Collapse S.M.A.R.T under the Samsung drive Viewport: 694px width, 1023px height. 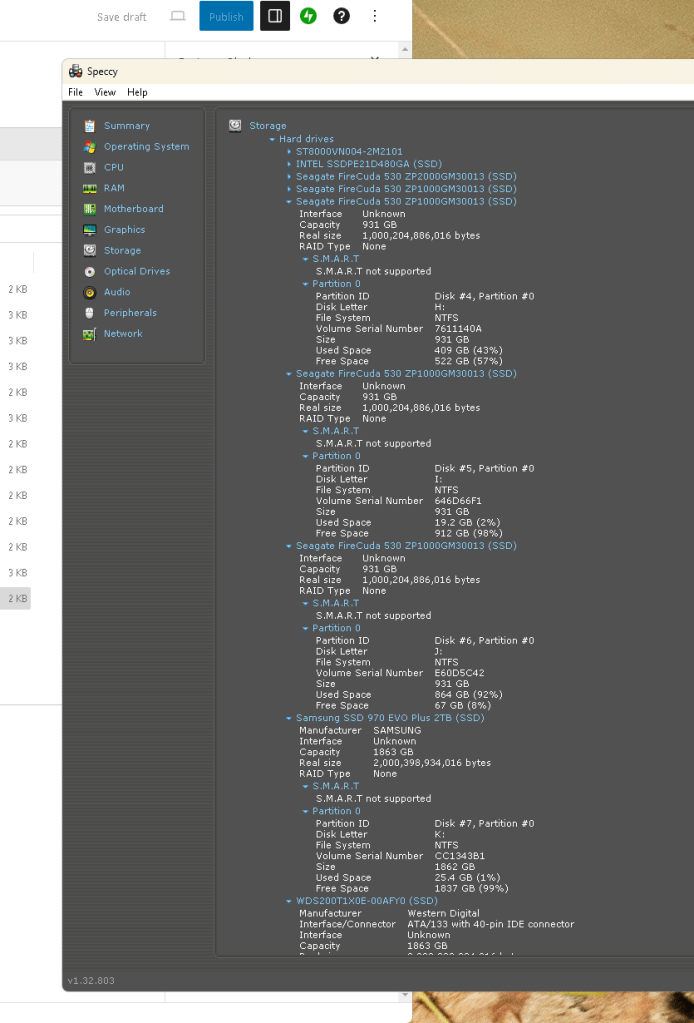pos(305,787)
